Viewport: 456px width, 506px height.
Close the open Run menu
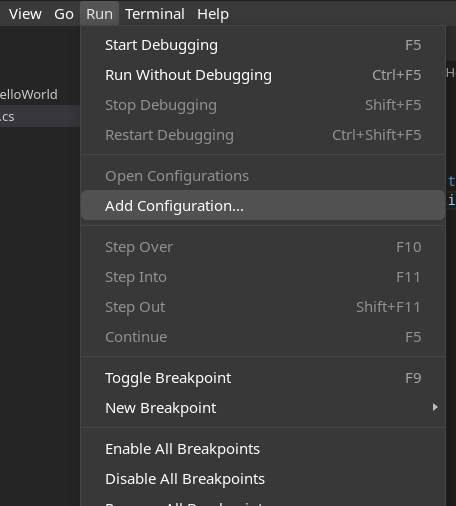(99, 14)
